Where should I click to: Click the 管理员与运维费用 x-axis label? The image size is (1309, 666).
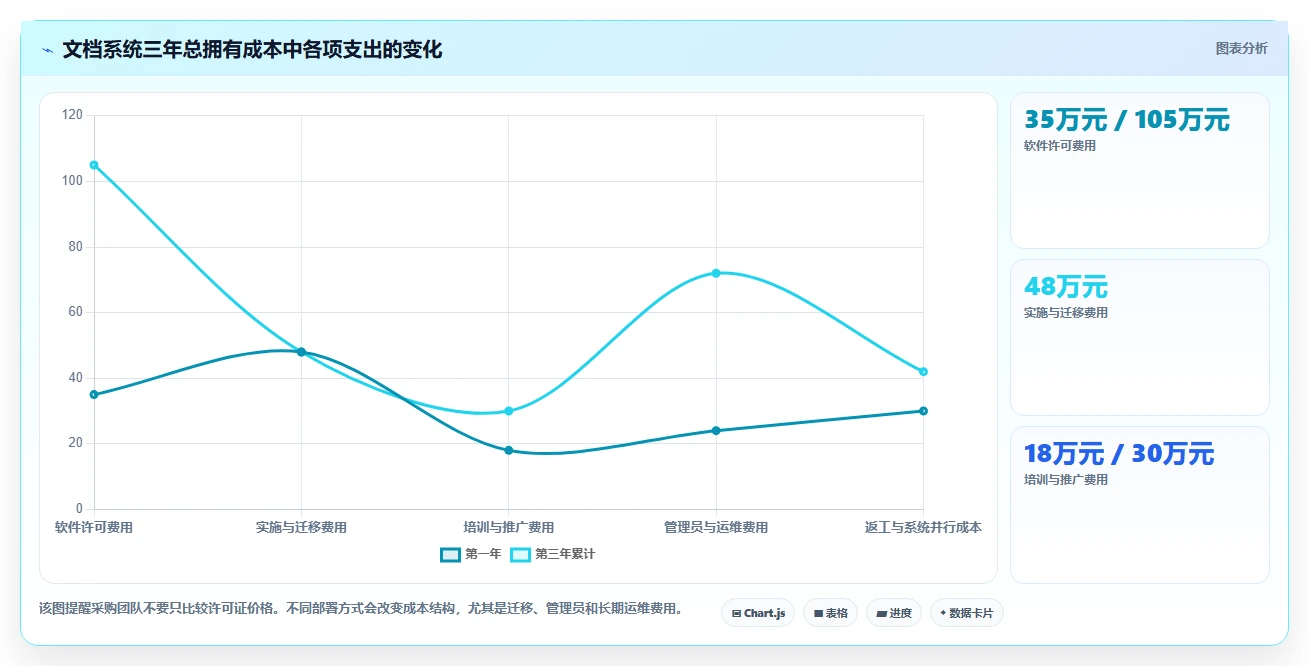(716, 527)
